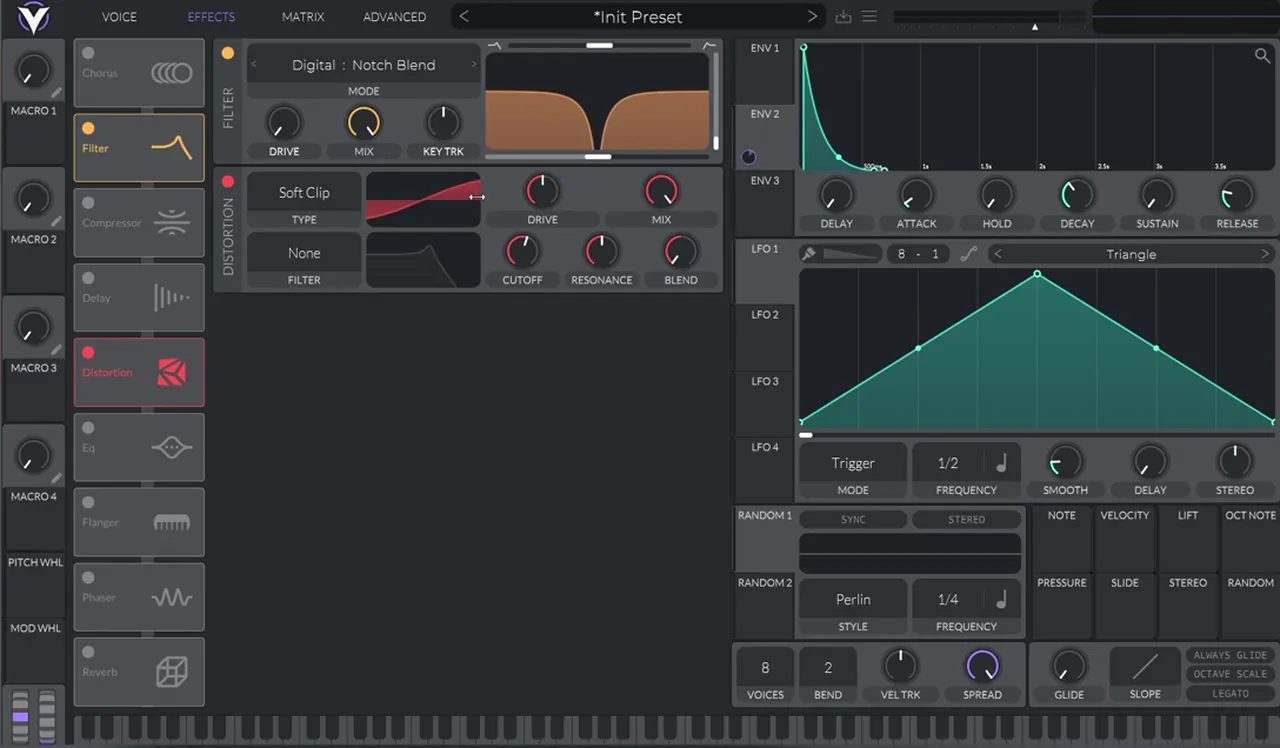Click the filter cutoff horizontal slider

(x=598, y=157)
